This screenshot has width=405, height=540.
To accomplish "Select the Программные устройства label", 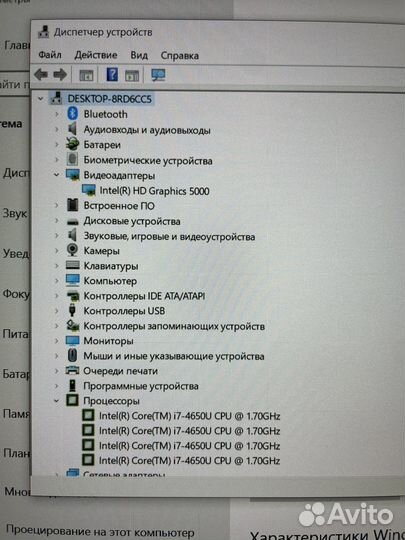I will (x=141, y=386).
